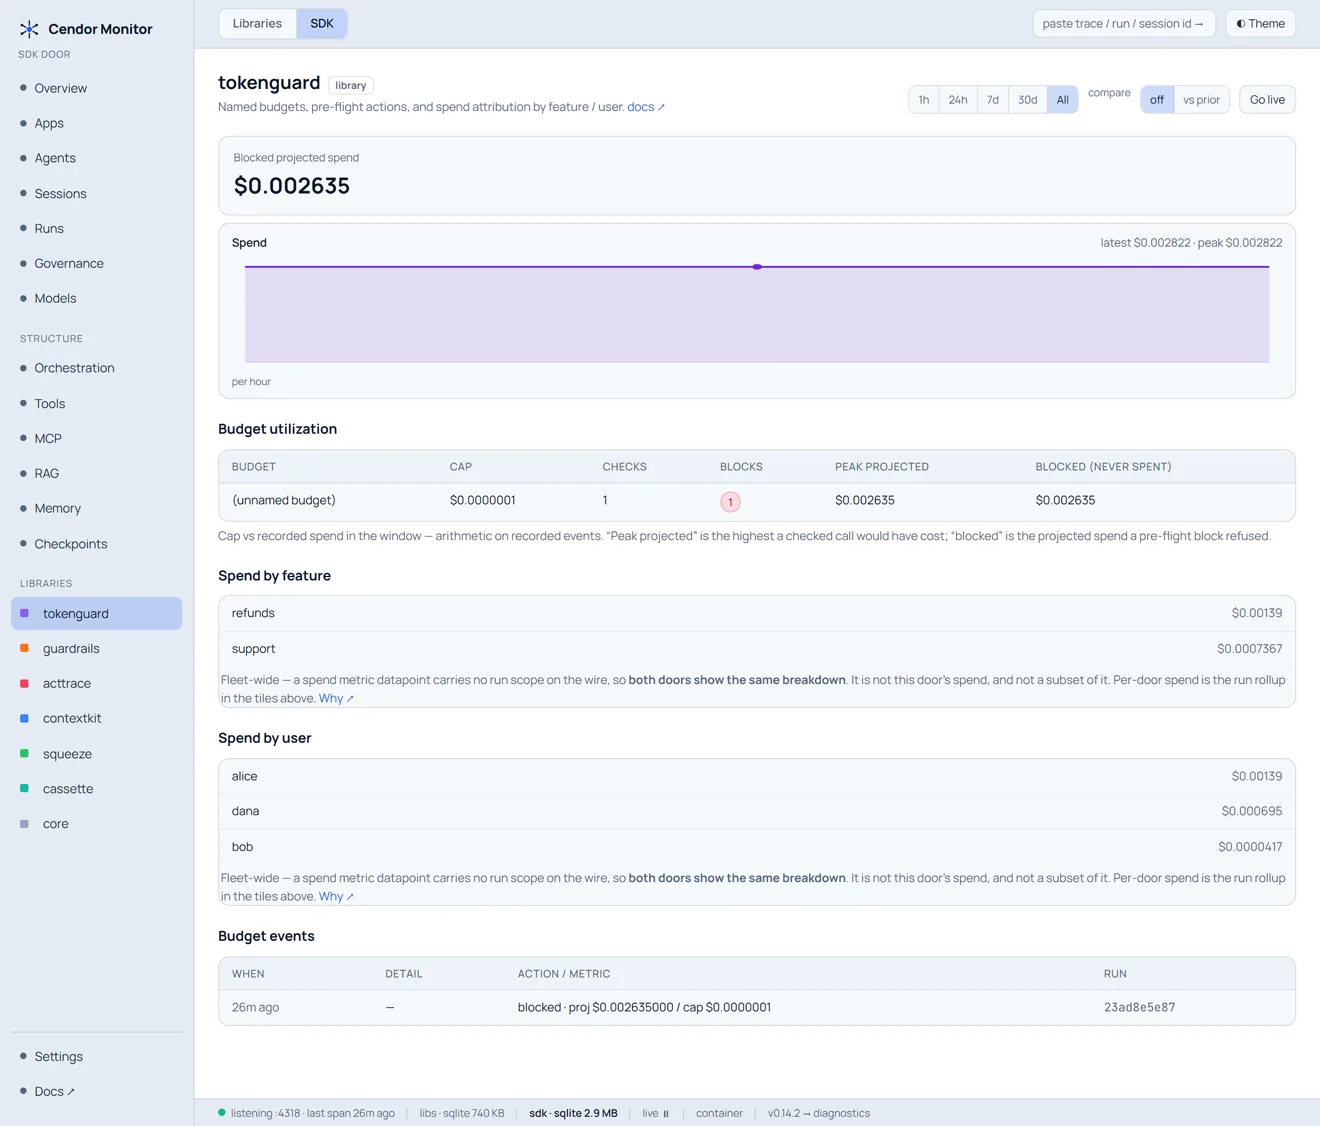Select the 1h time range
This screenshot has width=1320, height=1126.
(924, 99)
